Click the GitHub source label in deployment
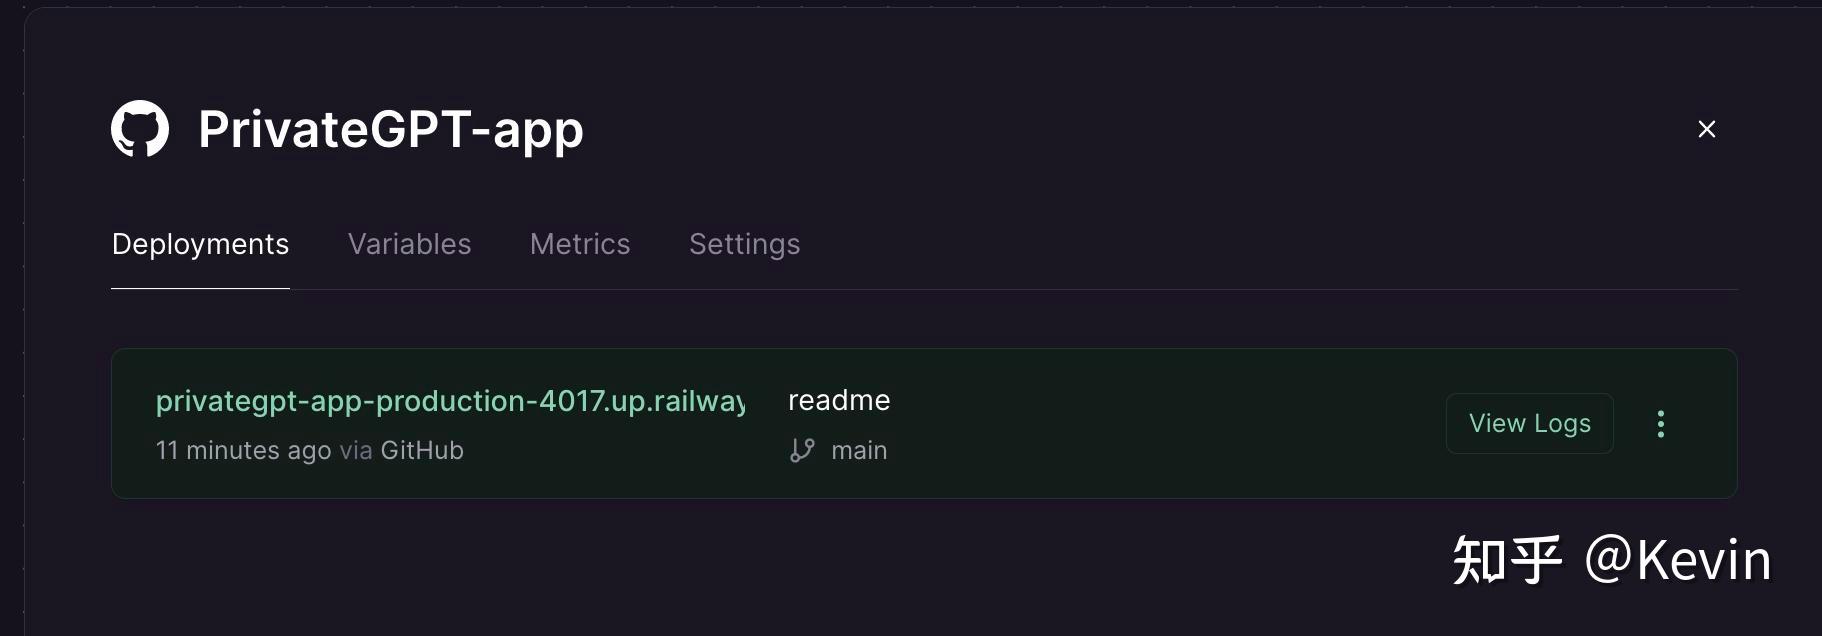 [x=422, y=450]
